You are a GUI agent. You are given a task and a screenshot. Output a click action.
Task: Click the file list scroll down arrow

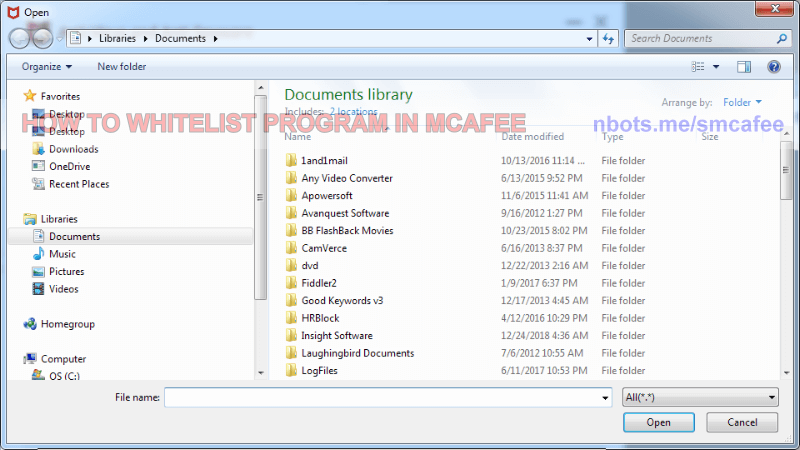pyautogui.click(x=786, y=373)
